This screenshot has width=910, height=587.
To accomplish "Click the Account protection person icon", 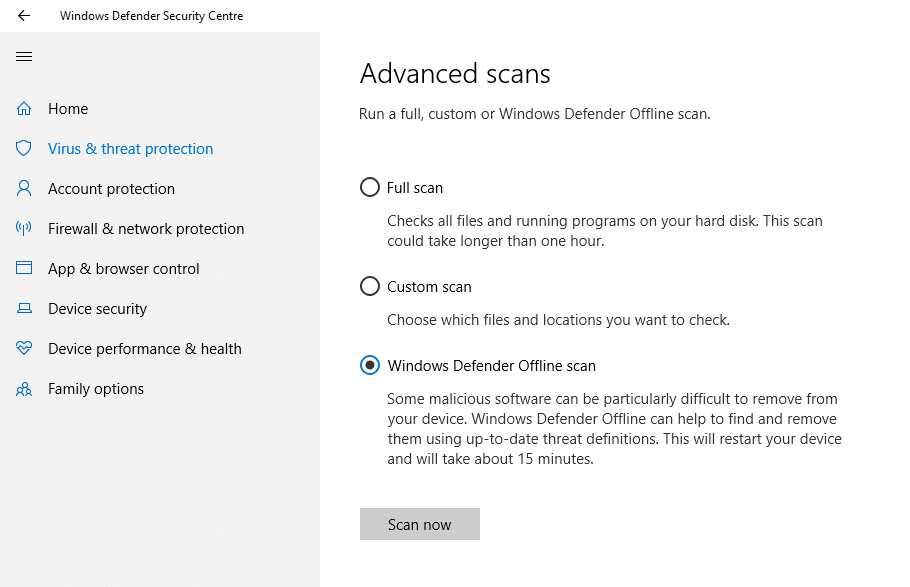I will [24, 189].
